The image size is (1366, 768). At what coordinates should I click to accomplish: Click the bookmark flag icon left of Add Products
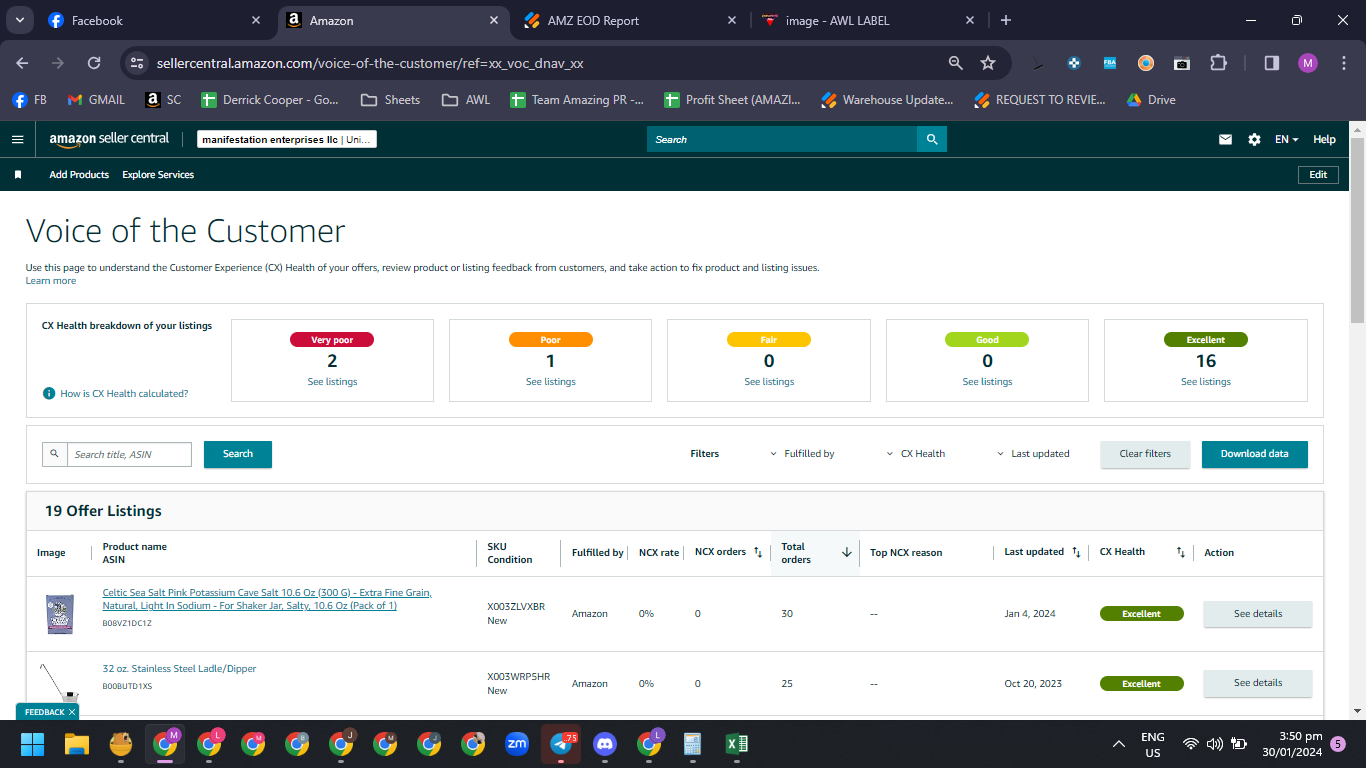(18, 175)
